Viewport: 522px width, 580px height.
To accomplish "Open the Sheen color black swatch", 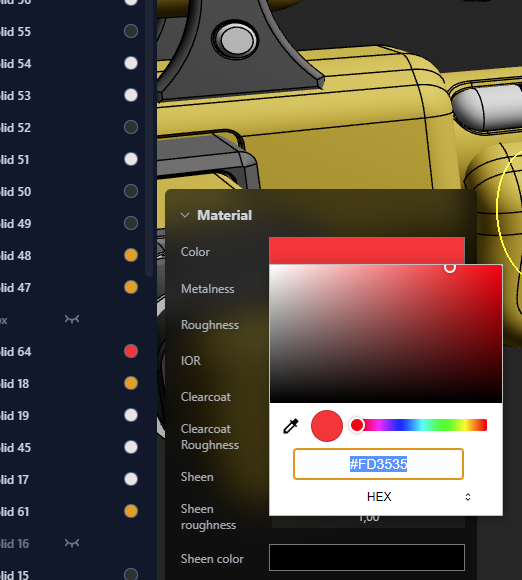I will pyautogui.click(x=367, y=557).
